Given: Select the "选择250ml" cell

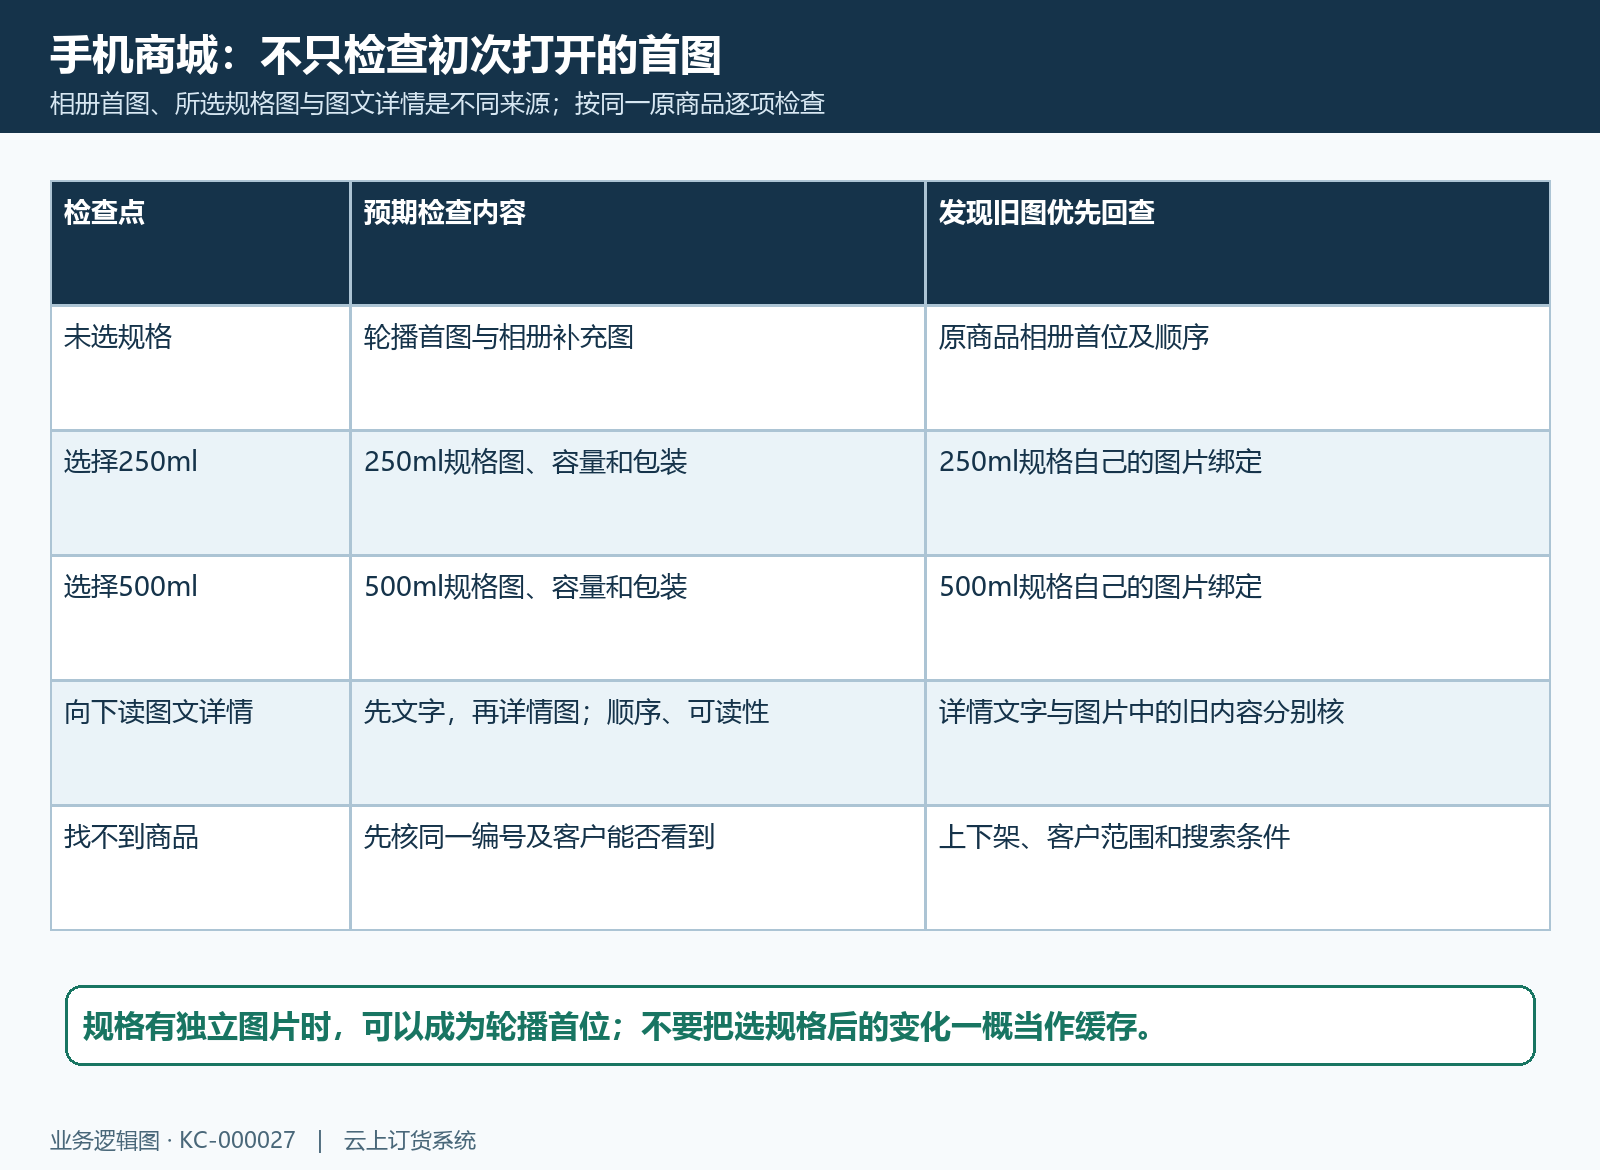Looking at the screenshot, I should pyautogui.click(x=200, y=493).
